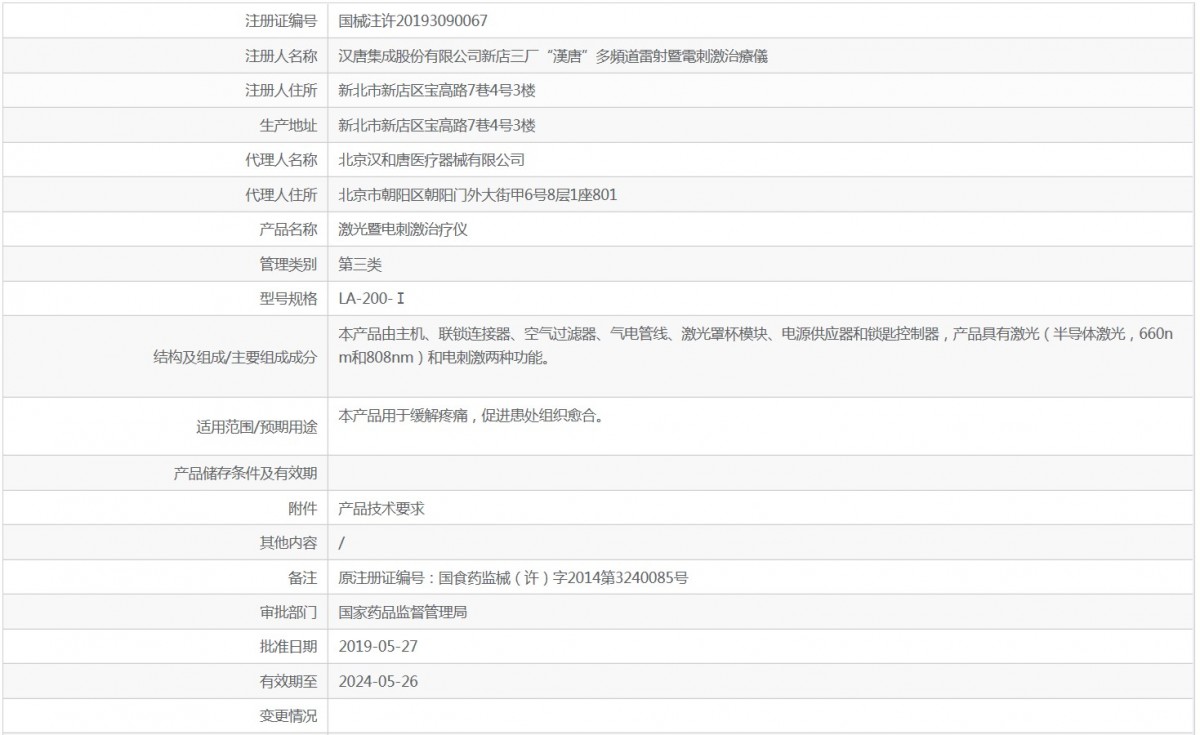Viewport: 1200px width, 735px height.
Task: Click approval date 2019-05-27
Action: (378, 646)
